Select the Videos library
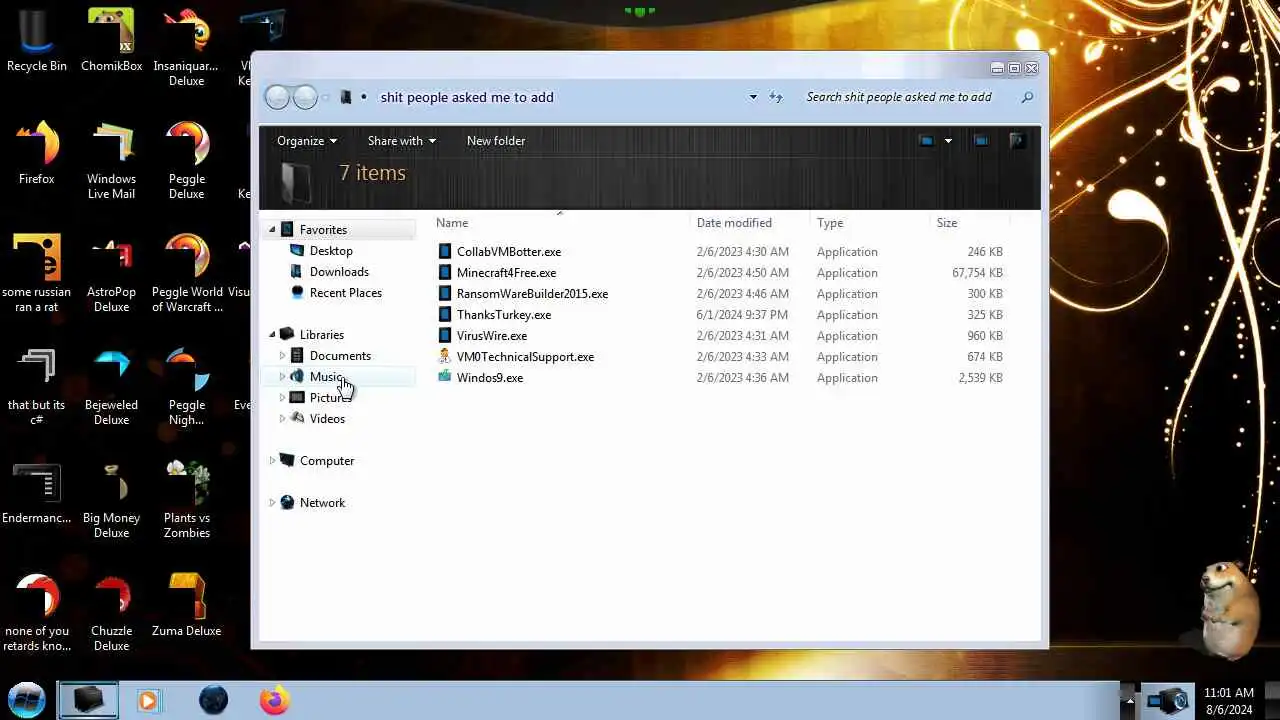The height and width of the screenshot is (720, 1280). click(327, 419)
